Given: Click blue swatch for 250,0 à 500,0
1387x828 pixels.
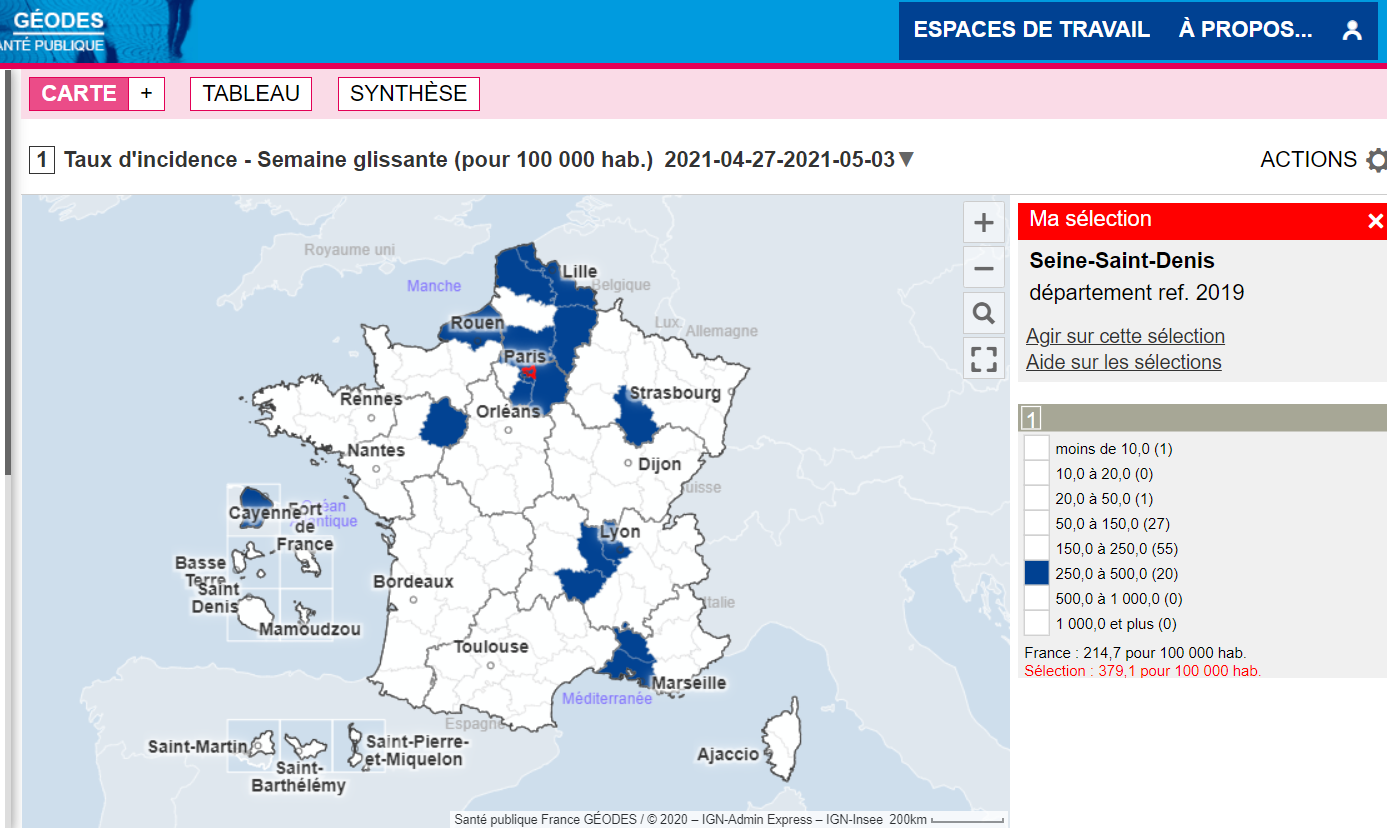Looking at the screenshot, I should click(x=1037, y=573).
